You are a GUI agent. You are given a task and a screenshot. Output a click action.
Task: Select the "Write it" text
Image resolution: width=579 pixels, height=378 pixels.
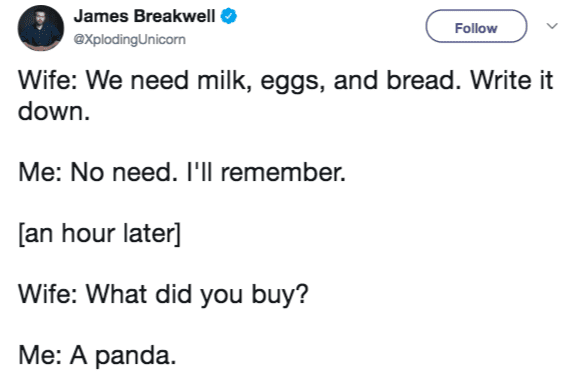pos(512,80)
